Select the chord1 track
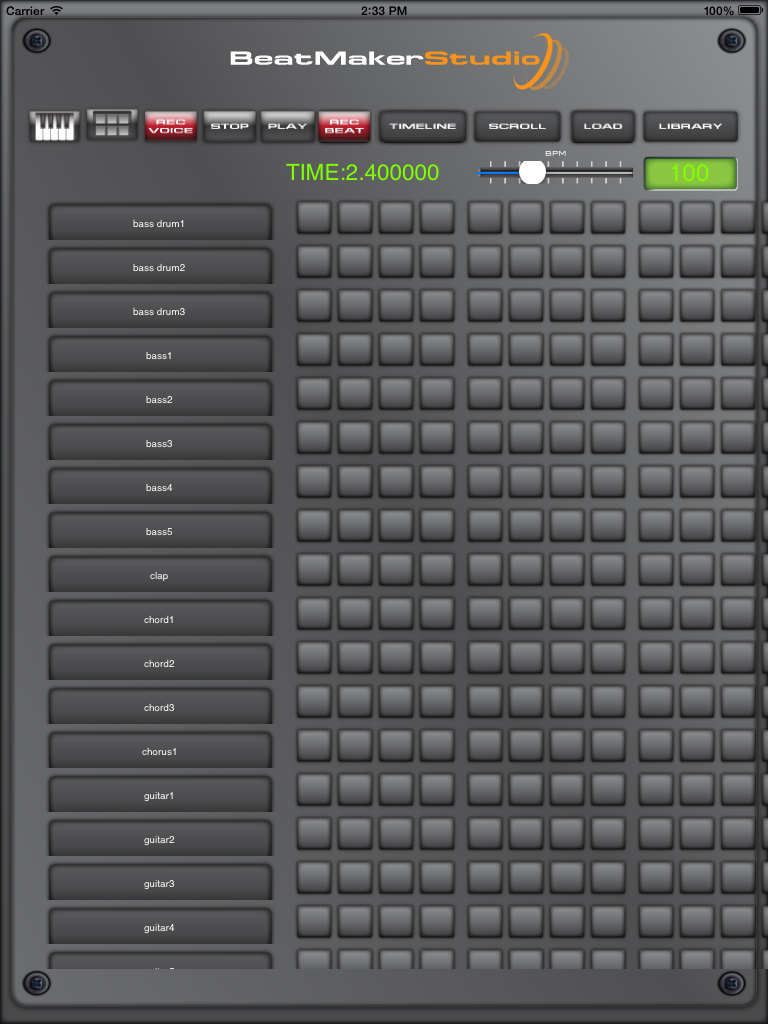Screen dimensions: 768x1024 tap(159, 618)
